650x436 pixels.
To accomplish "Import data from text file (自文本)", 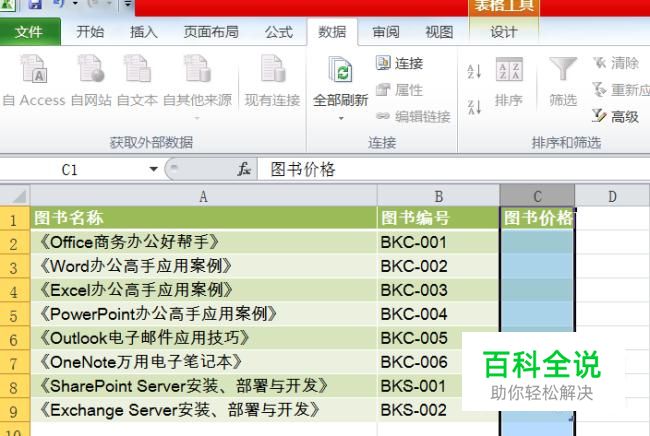I will (137, 81).
